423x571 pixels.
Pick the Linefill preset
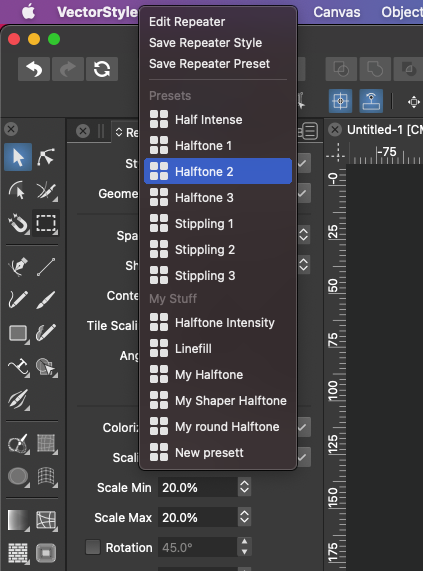[218, 348]
